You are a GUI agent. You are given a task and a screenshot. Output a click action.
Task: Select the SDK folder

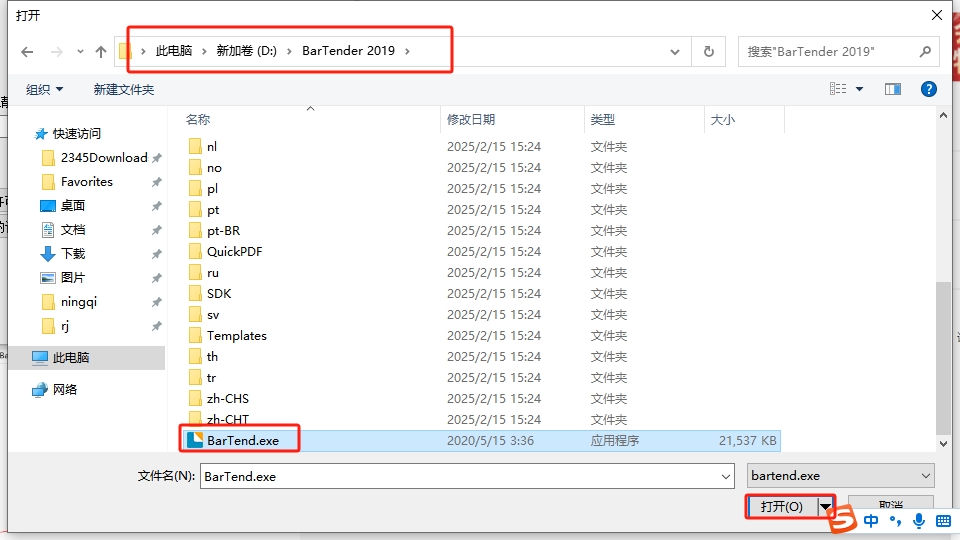click(219, 294)
